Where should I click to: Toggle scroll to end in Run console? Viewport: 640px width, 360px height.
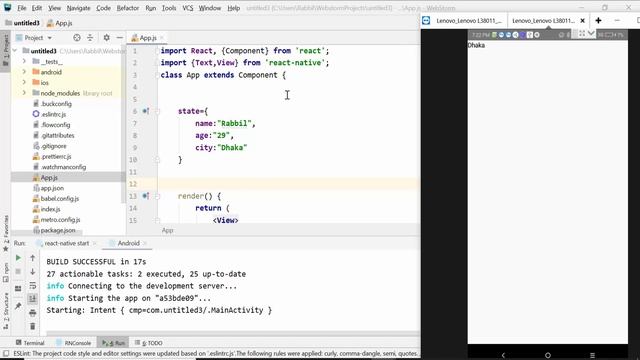33,299
